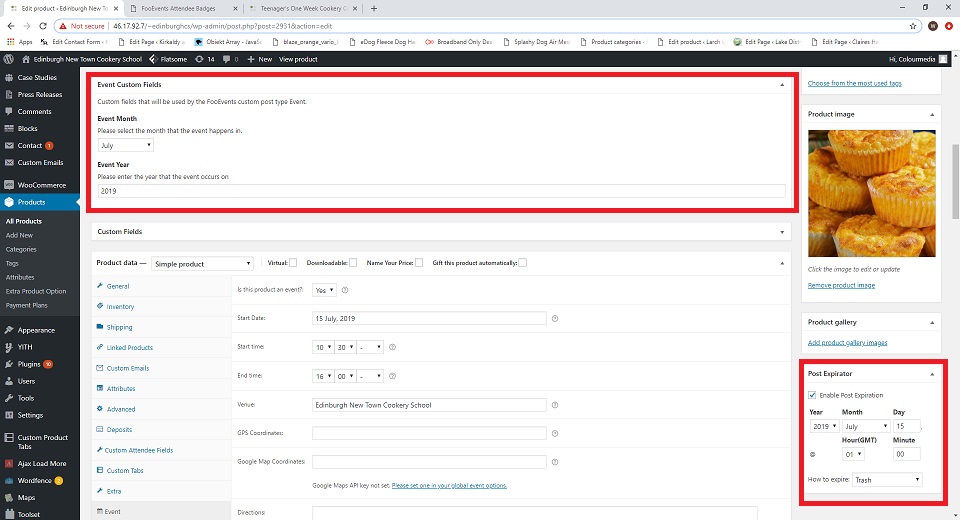
Task: Switch to the Inventory product data tab
Action: coord(120,307)
